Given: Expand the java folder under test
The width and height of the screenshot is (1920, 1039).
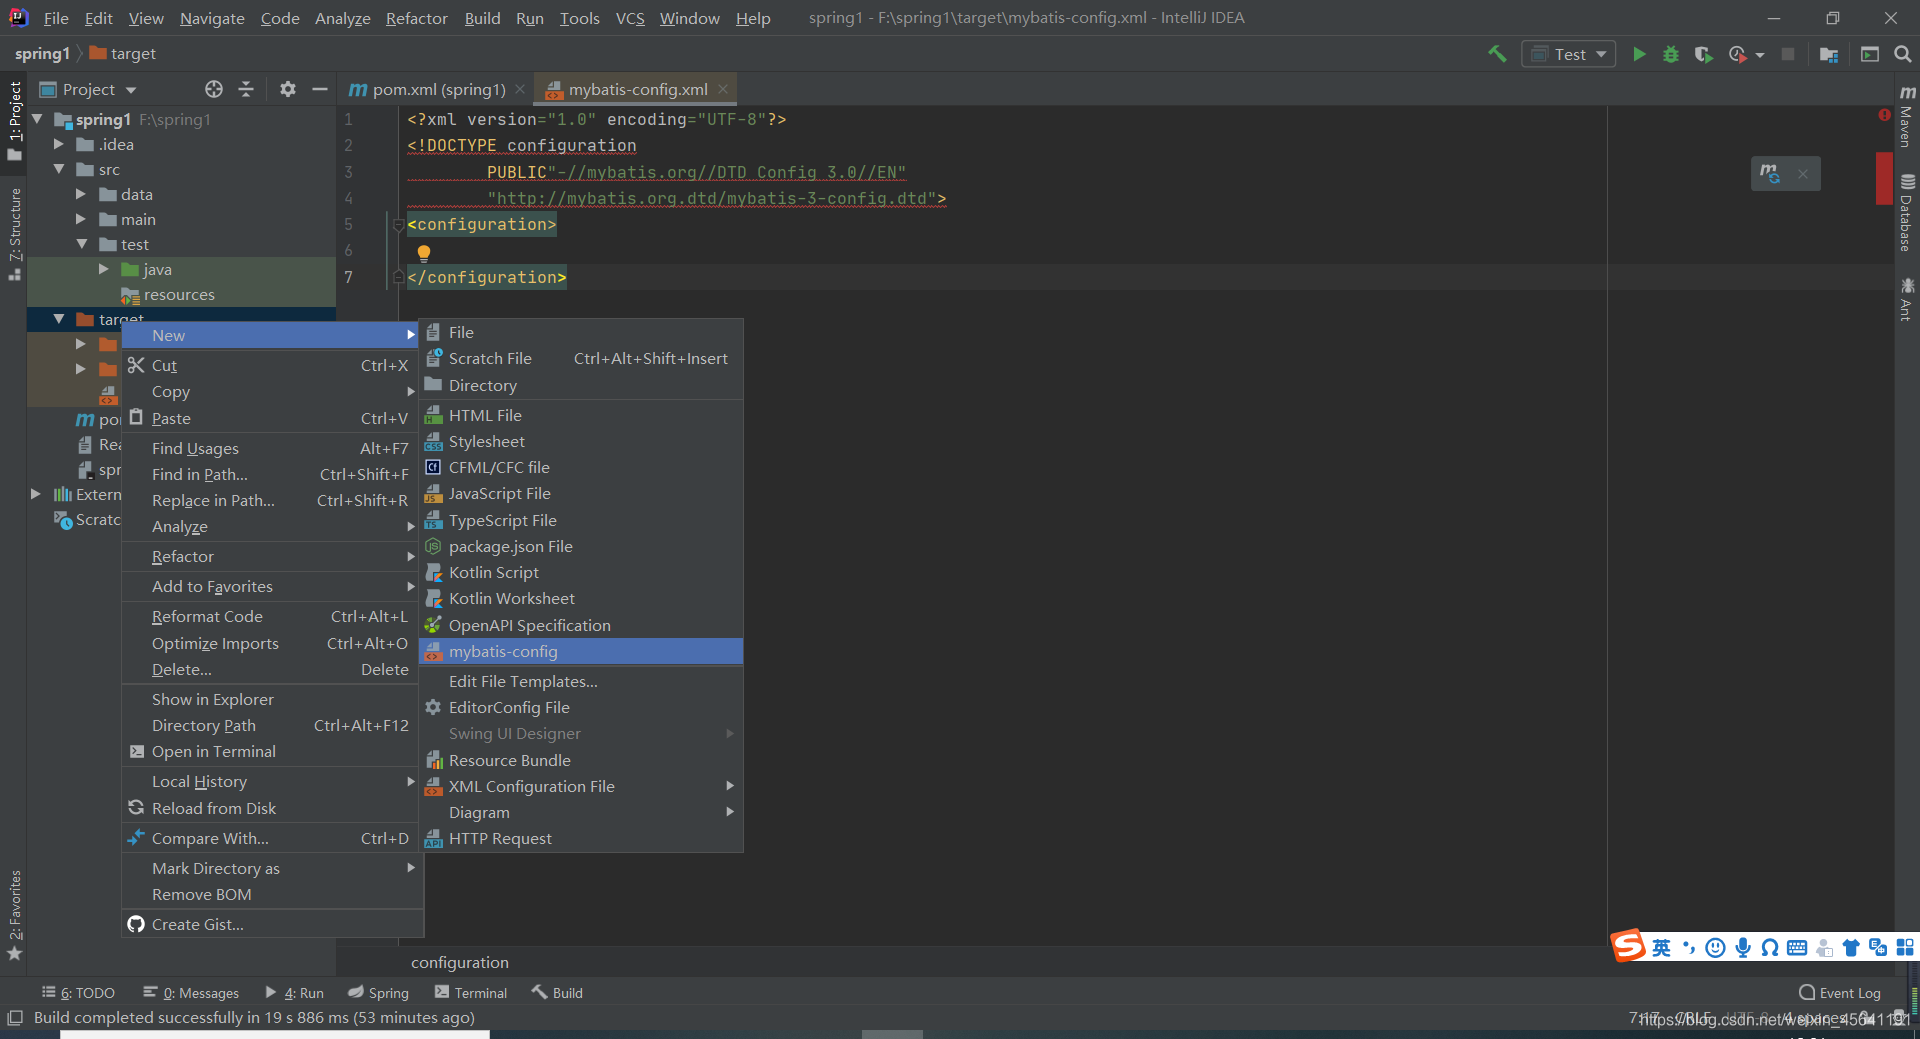Looking at the screenshot, I should click(x=103, y=269).
